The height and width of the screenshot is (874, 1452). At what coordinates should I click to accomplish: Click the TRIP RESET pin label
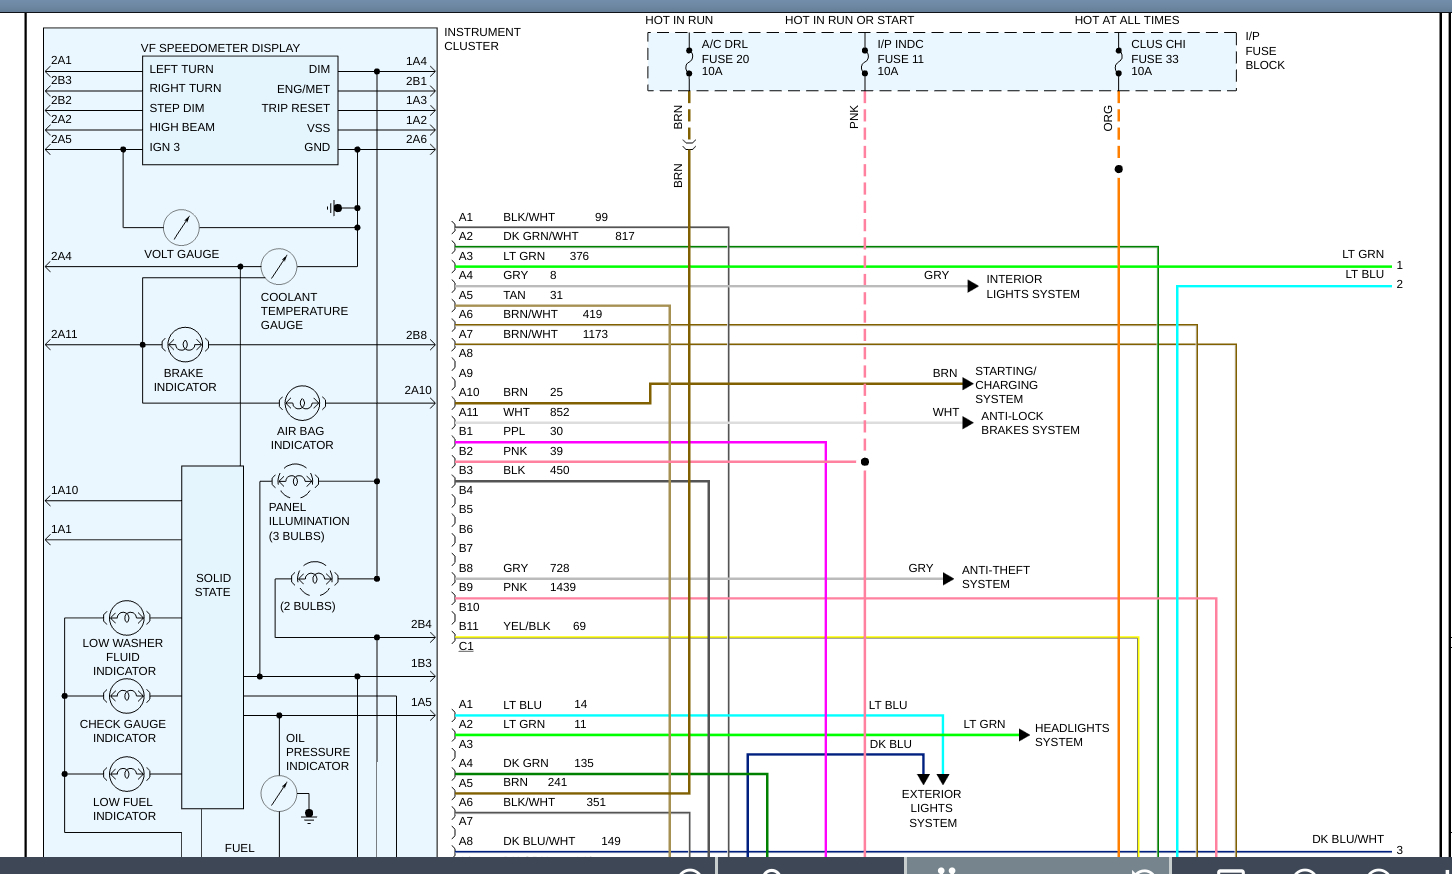[x=295, y=108]
